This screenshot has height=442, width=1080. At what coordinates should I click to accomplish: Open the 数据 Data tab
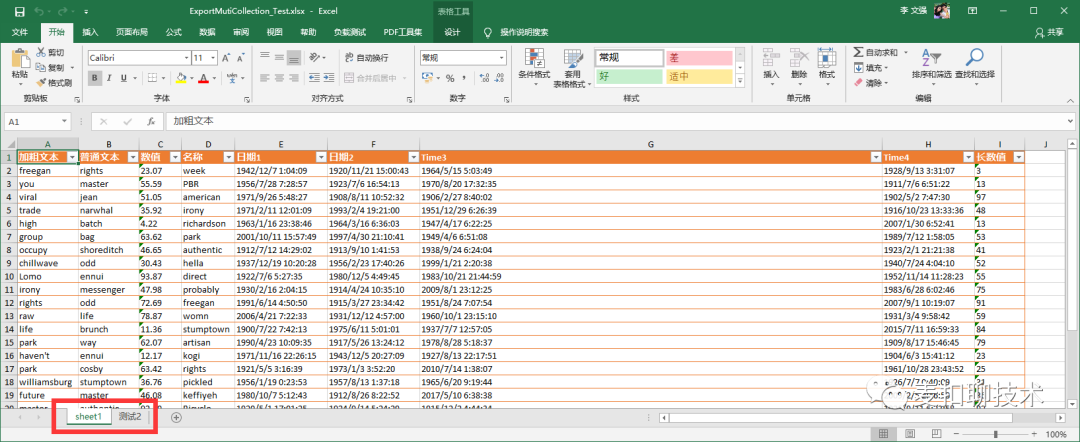point(207,32)
